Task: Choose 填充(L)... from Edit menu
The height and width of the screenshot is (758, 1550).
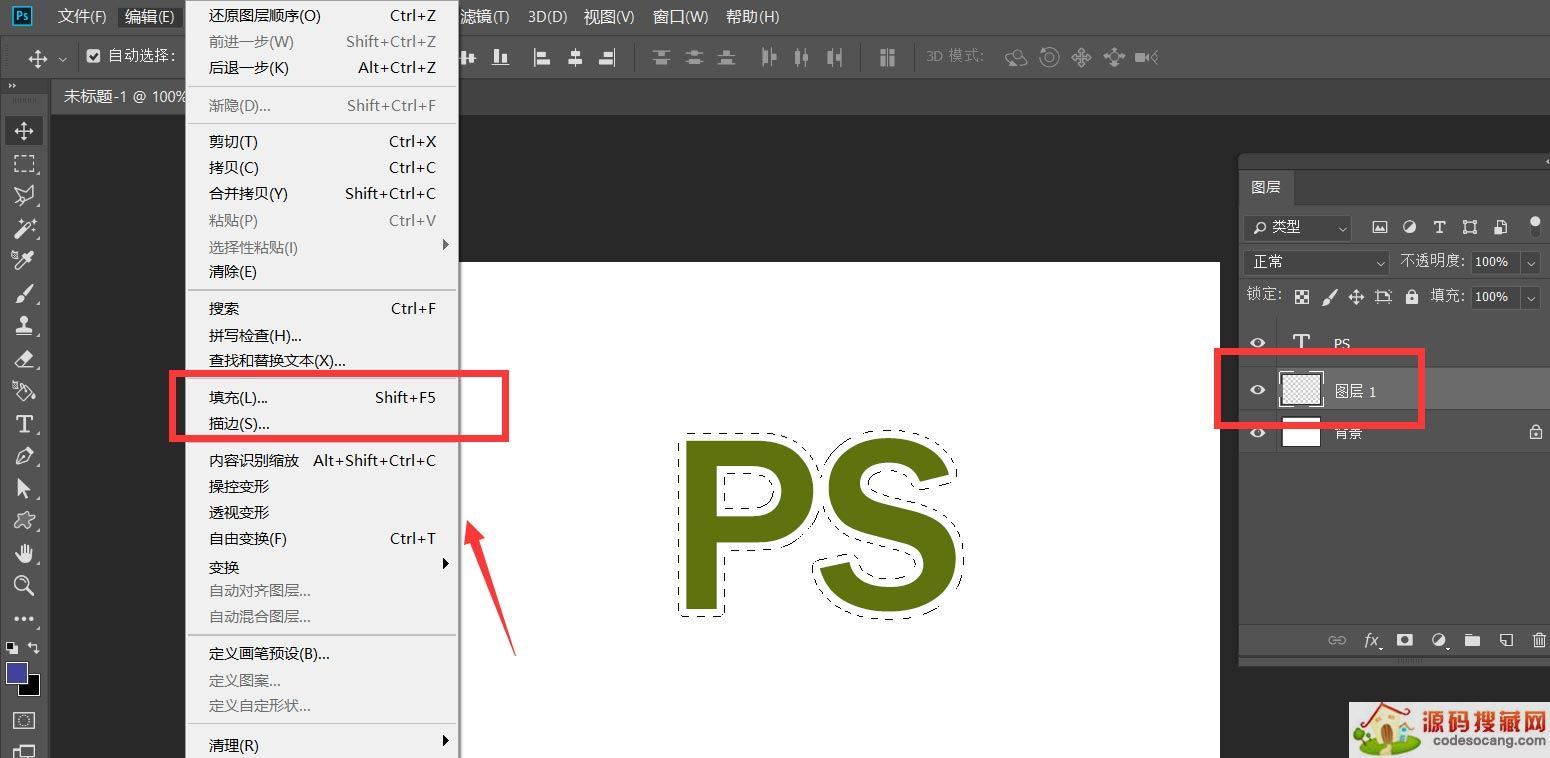Action: tap(322, 397)
